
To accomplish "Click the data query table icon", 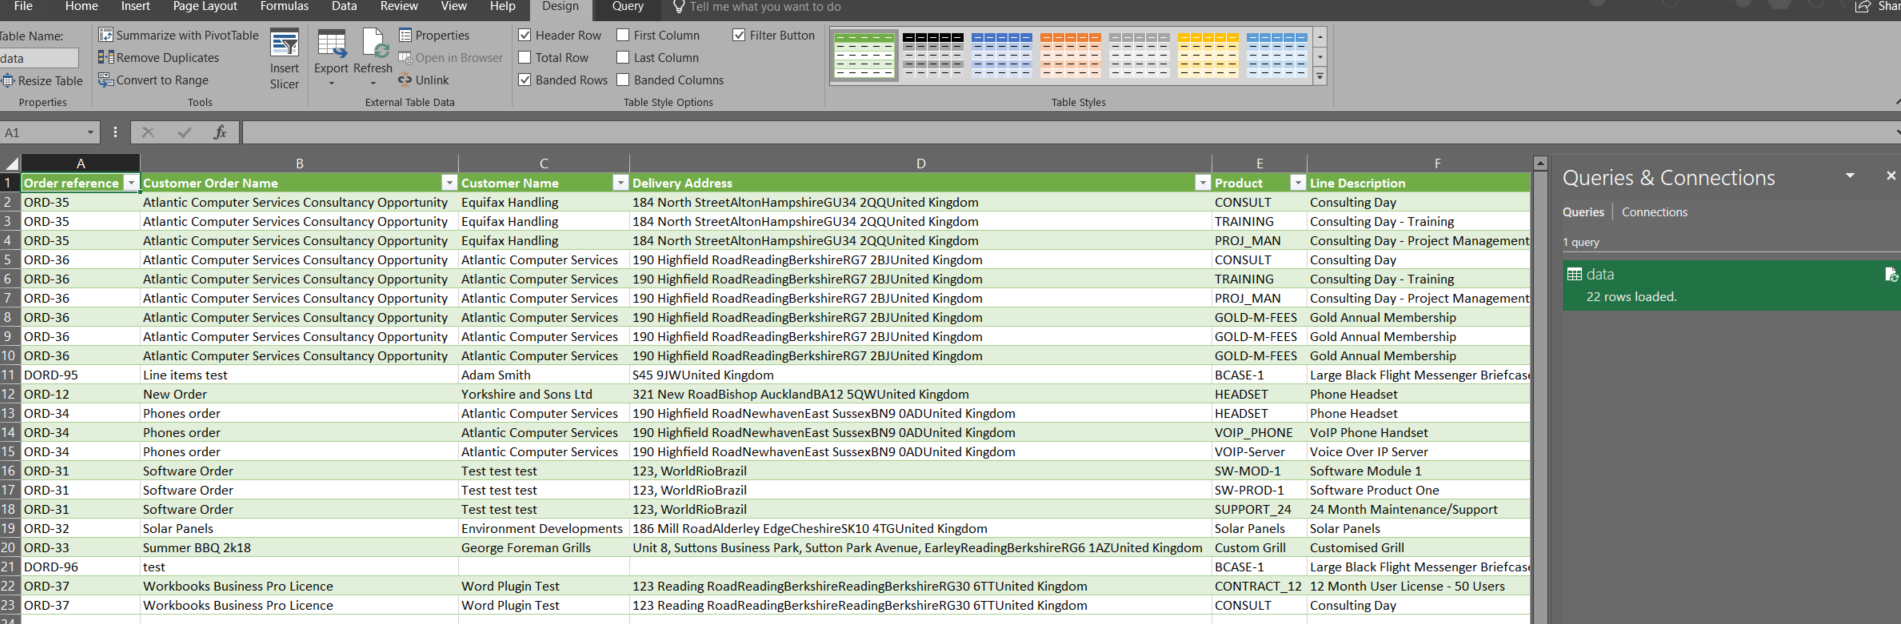I will tap(1574, 275).
